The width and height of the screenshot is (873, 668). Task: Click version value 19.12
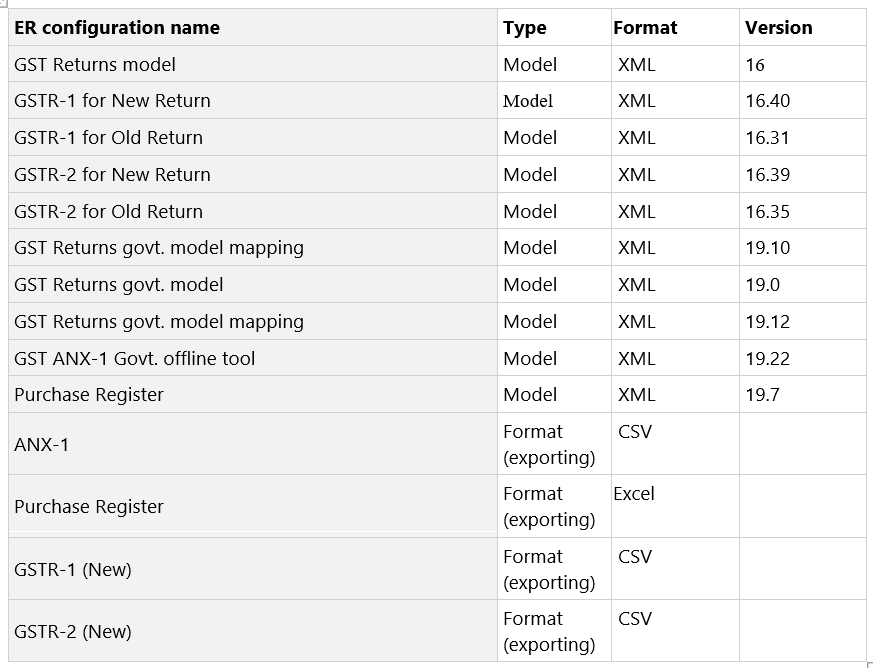(x=767, y=322)
